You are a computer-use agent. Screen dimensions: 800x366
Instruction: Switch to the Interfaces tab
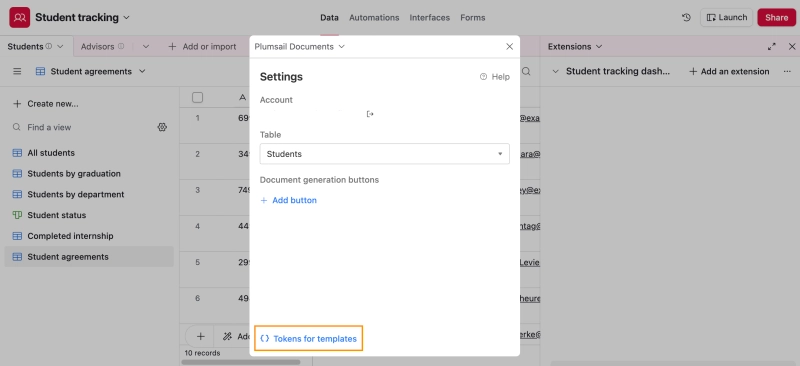coord(430,17)
